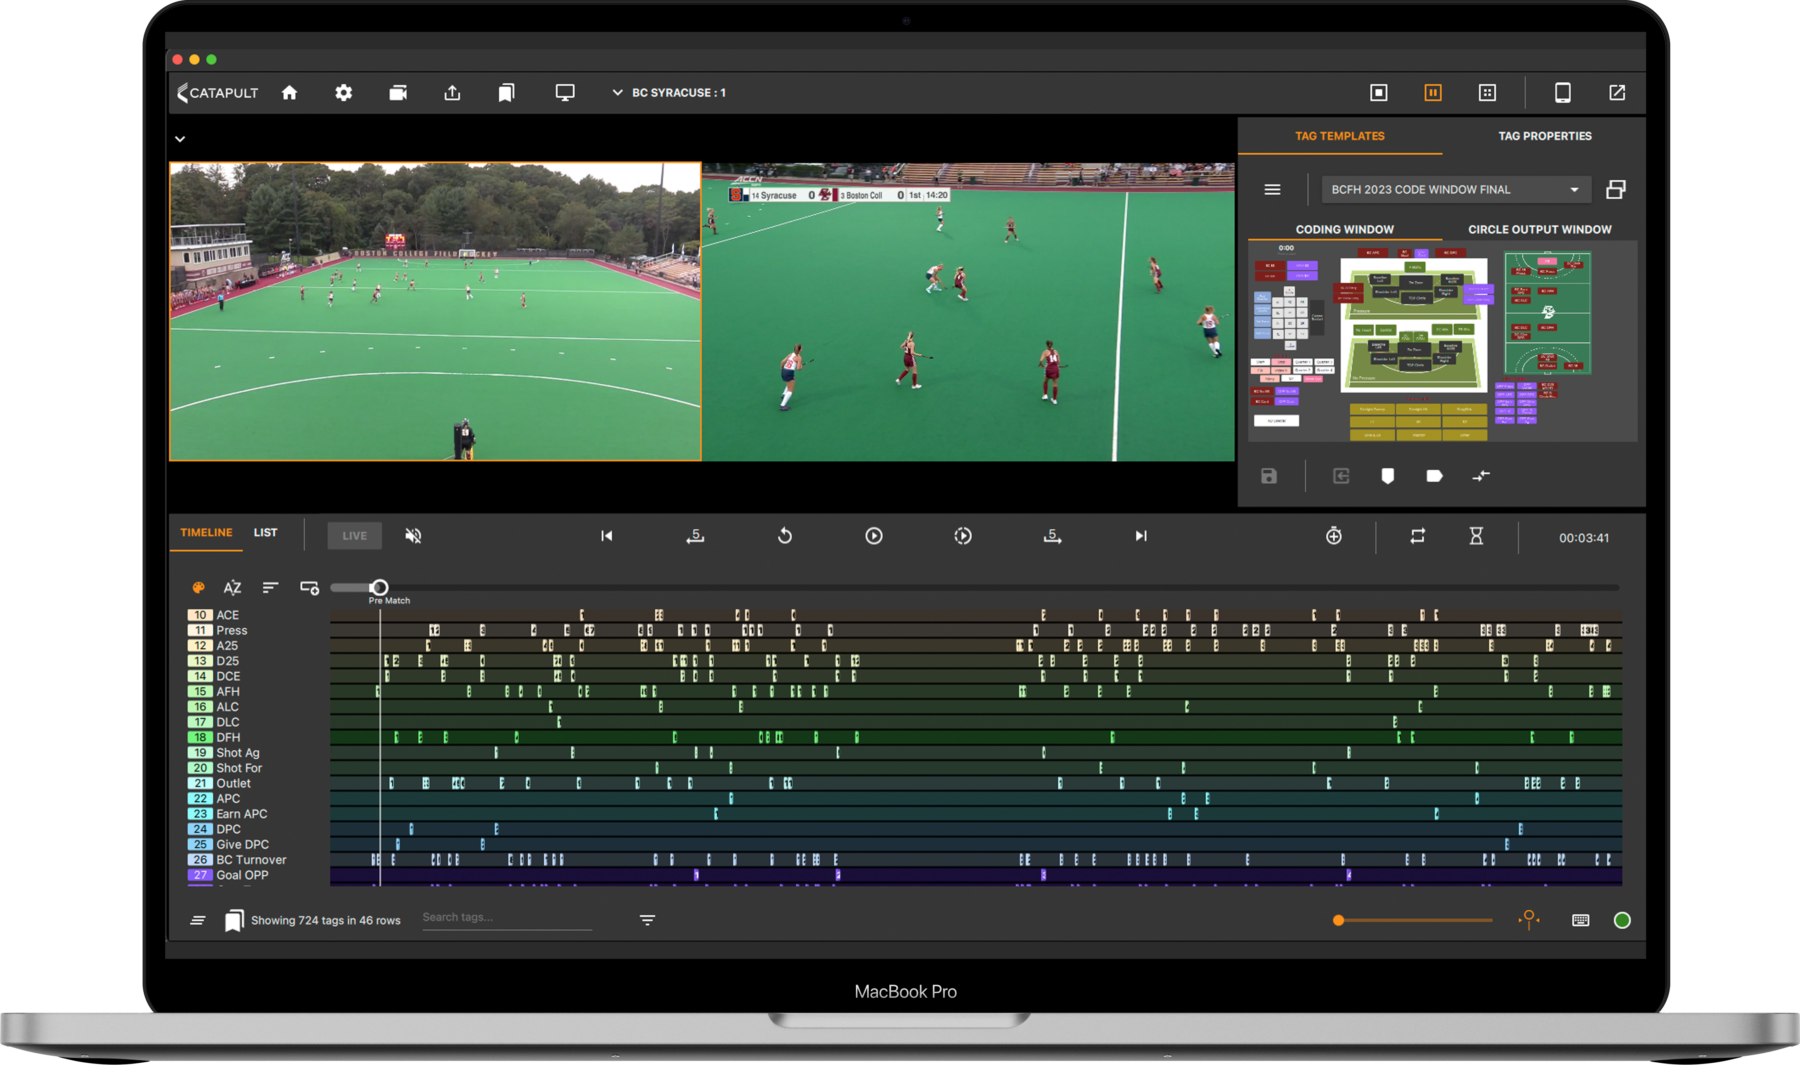Unmute audio on the timeline transport bar
This screenshot has width=1800, height=1065.
(413, 535)
